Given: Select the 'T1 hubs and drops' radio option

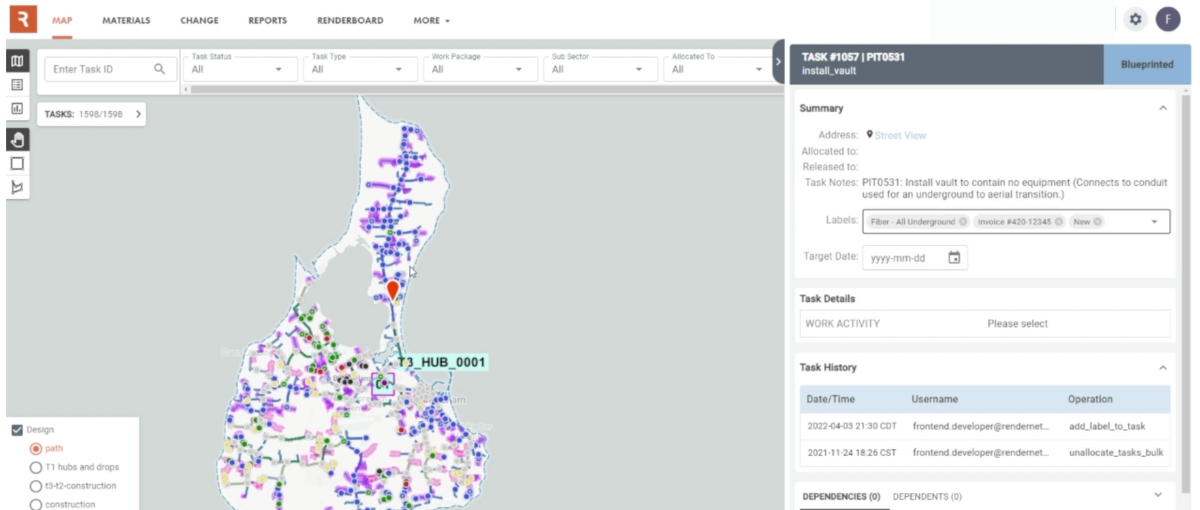Looking at the screenshot, I should click(36, 467).
